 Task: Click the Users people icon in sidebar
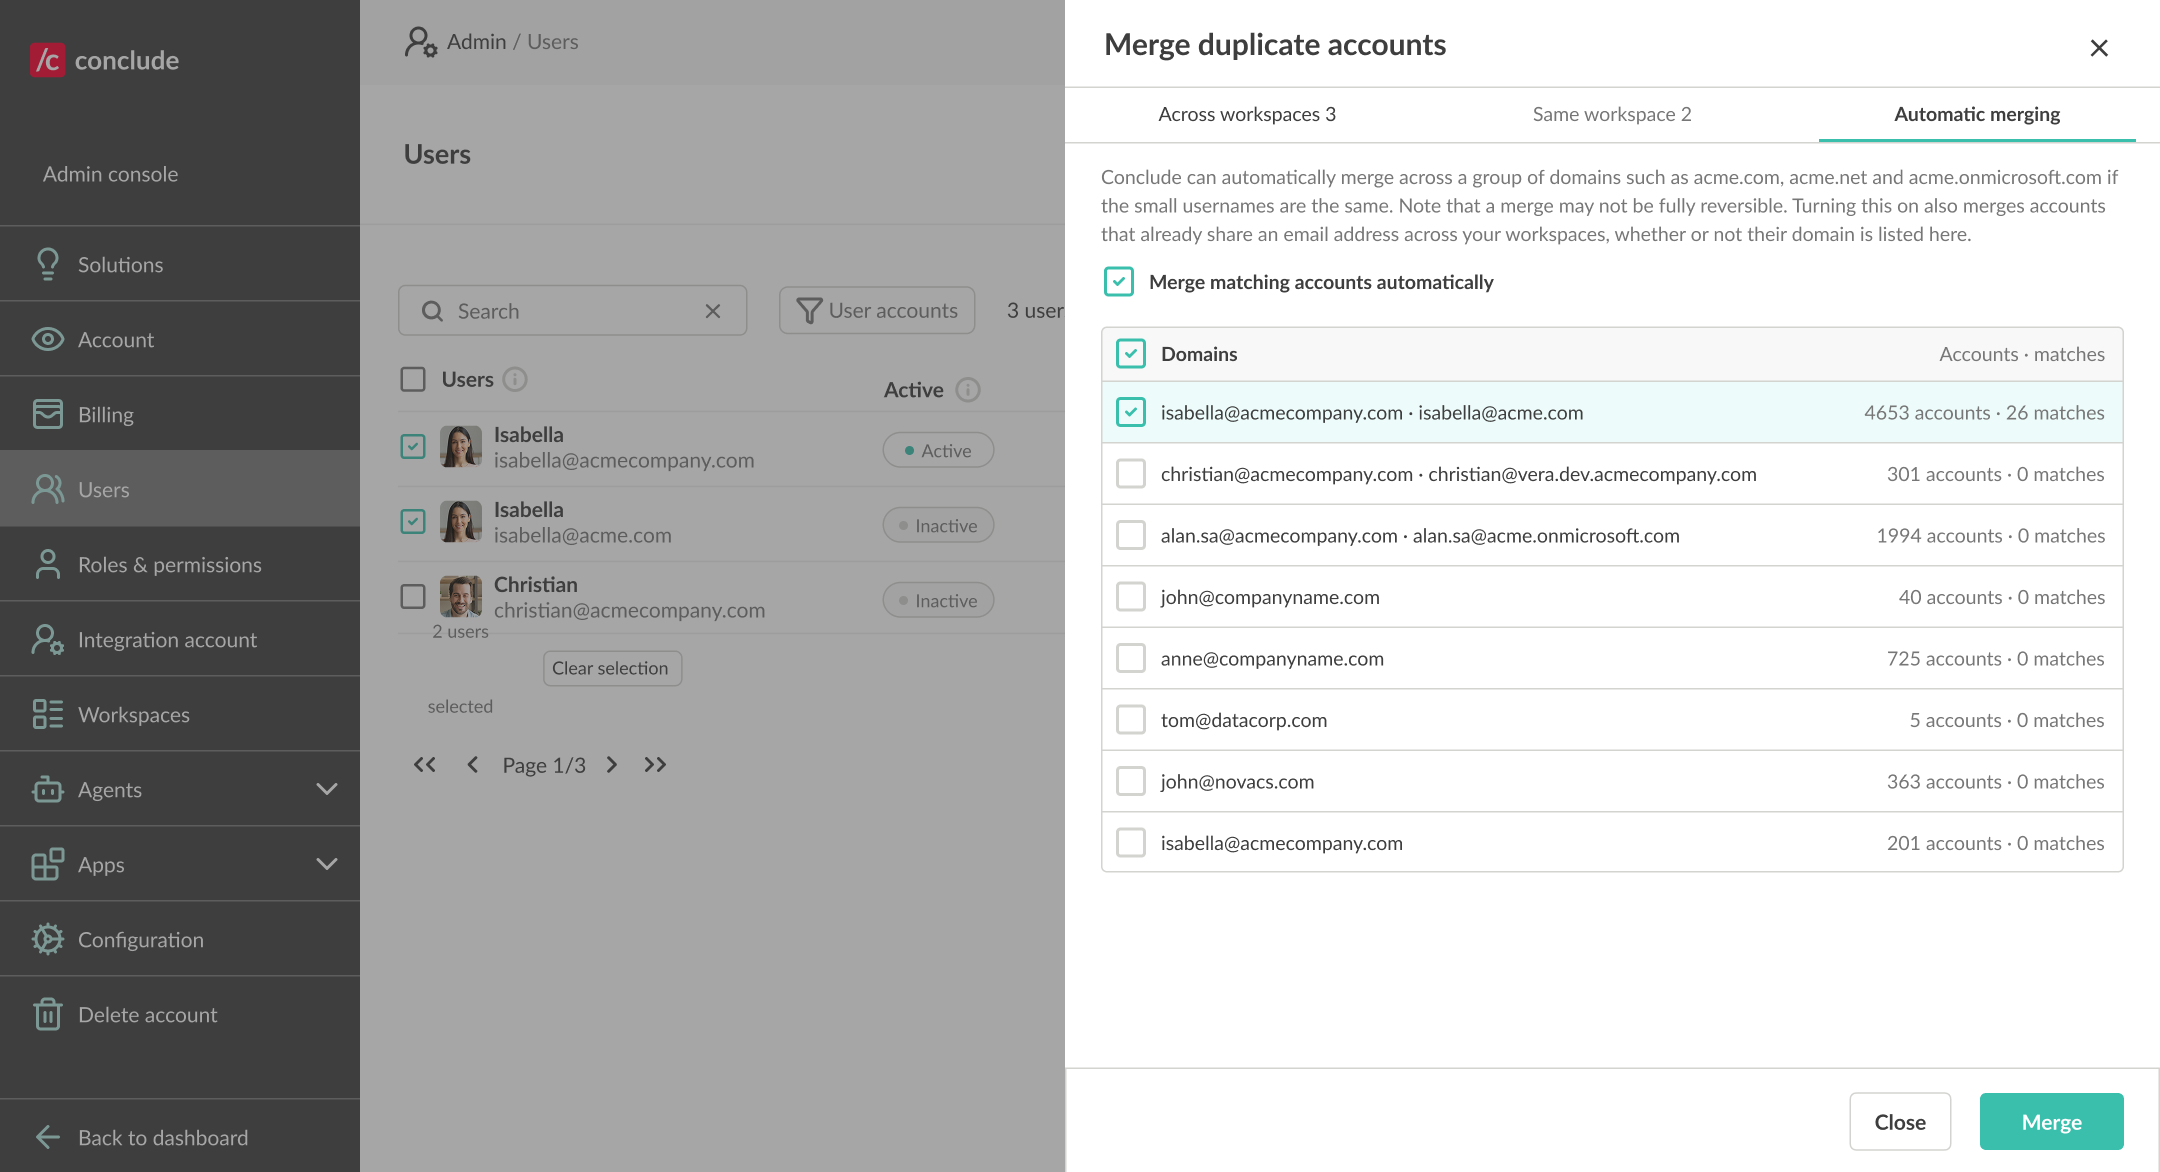point(47,489)
